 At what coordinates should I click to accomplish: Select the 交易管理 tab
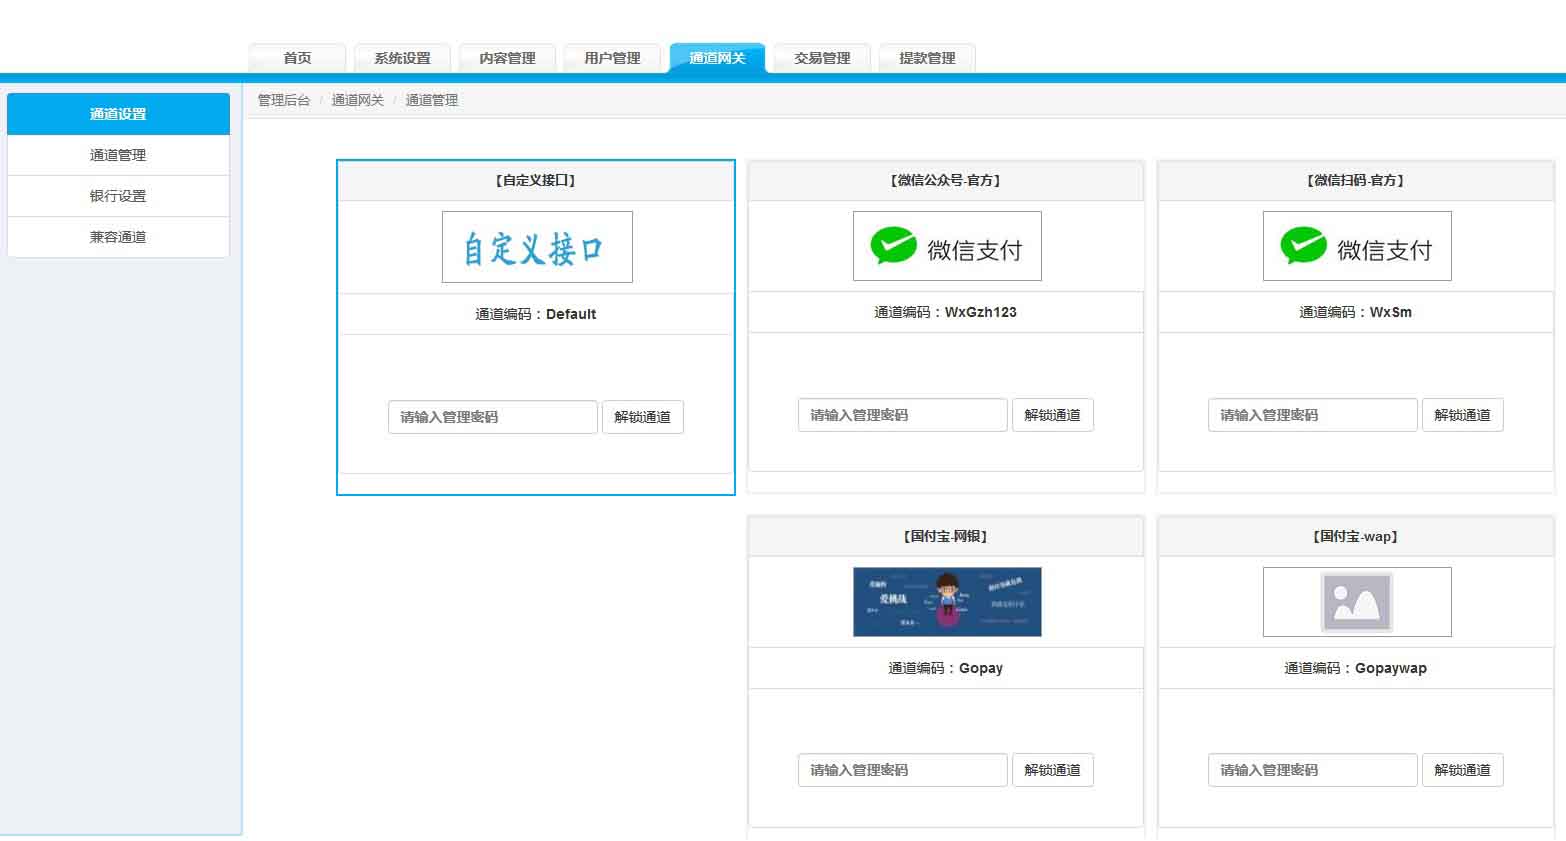822,58
